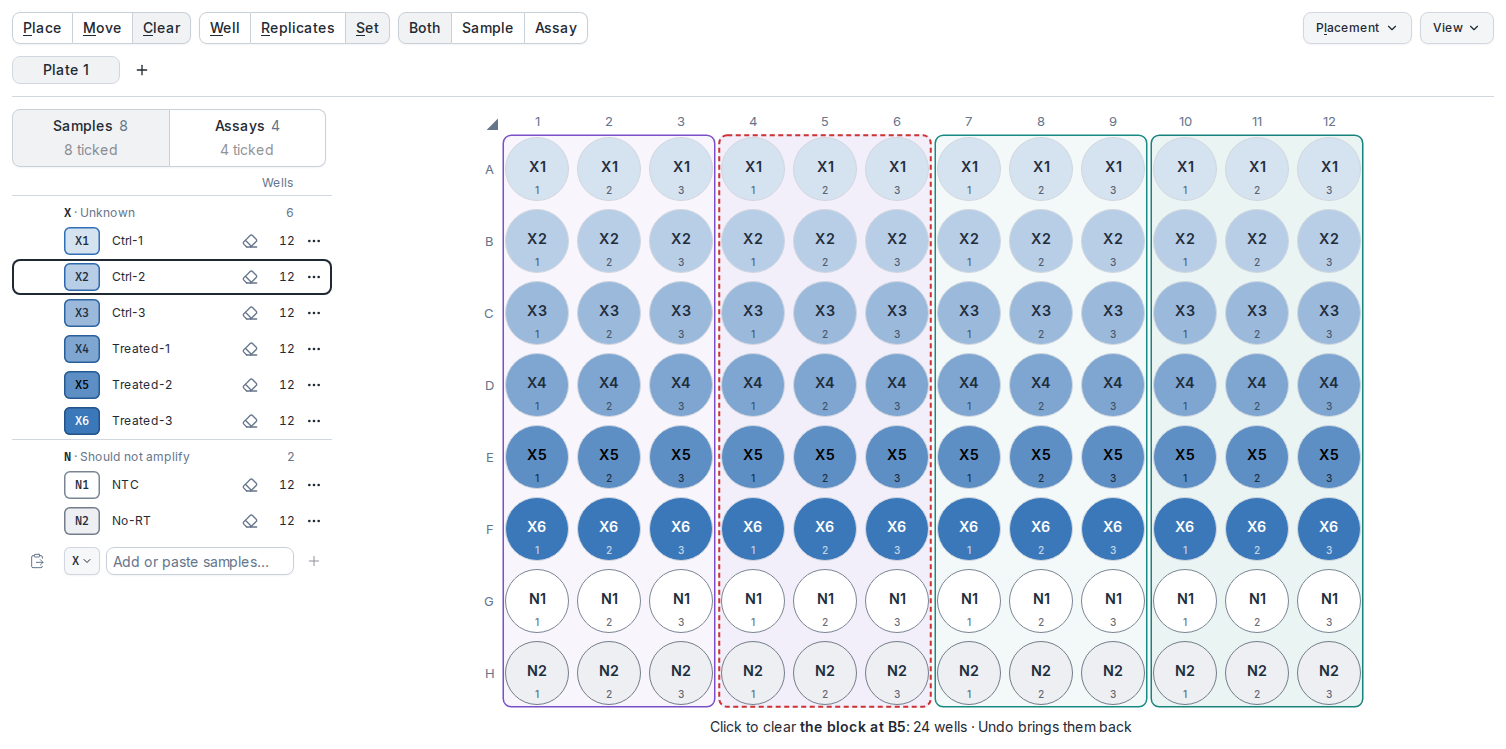The image size is (1506, 749).
Task: Click the row G header
Action: coord(489,601)
